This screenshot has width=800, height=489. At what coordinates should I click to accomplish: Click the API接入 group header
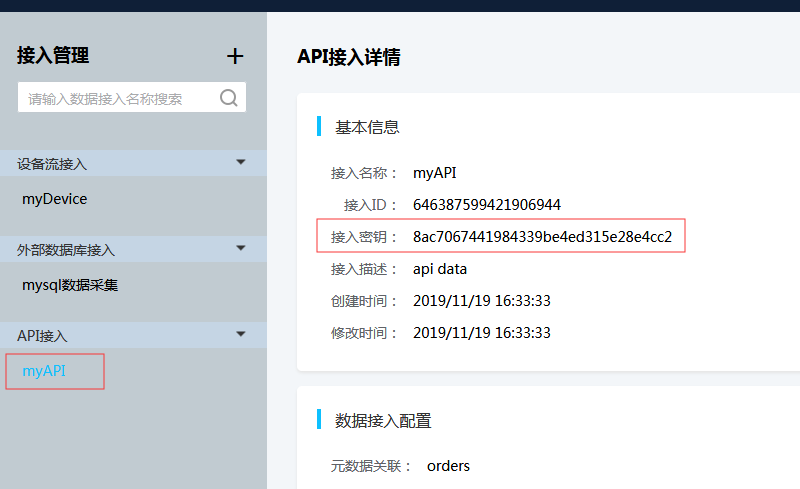pos(133,335)
